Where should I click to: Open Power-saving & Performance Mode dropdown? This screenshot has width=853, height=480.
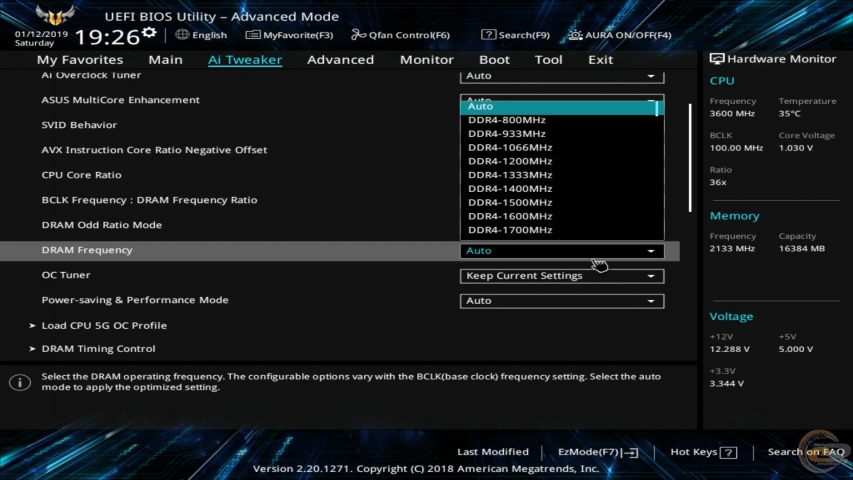coord(562,301)
